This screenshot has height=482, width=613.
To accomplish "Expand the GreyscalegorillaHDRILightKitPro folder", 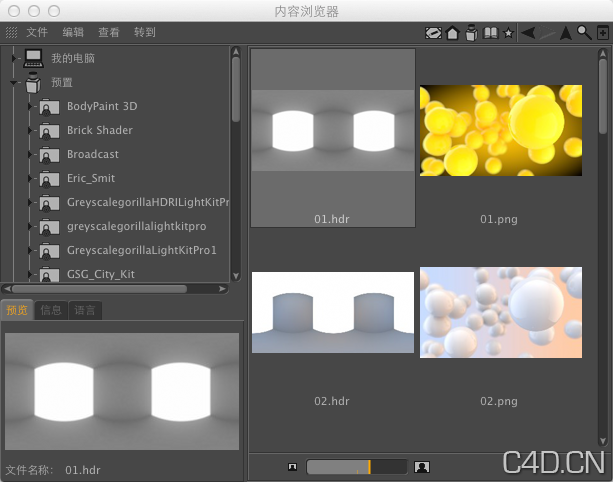I will click(x=30, y=202).
